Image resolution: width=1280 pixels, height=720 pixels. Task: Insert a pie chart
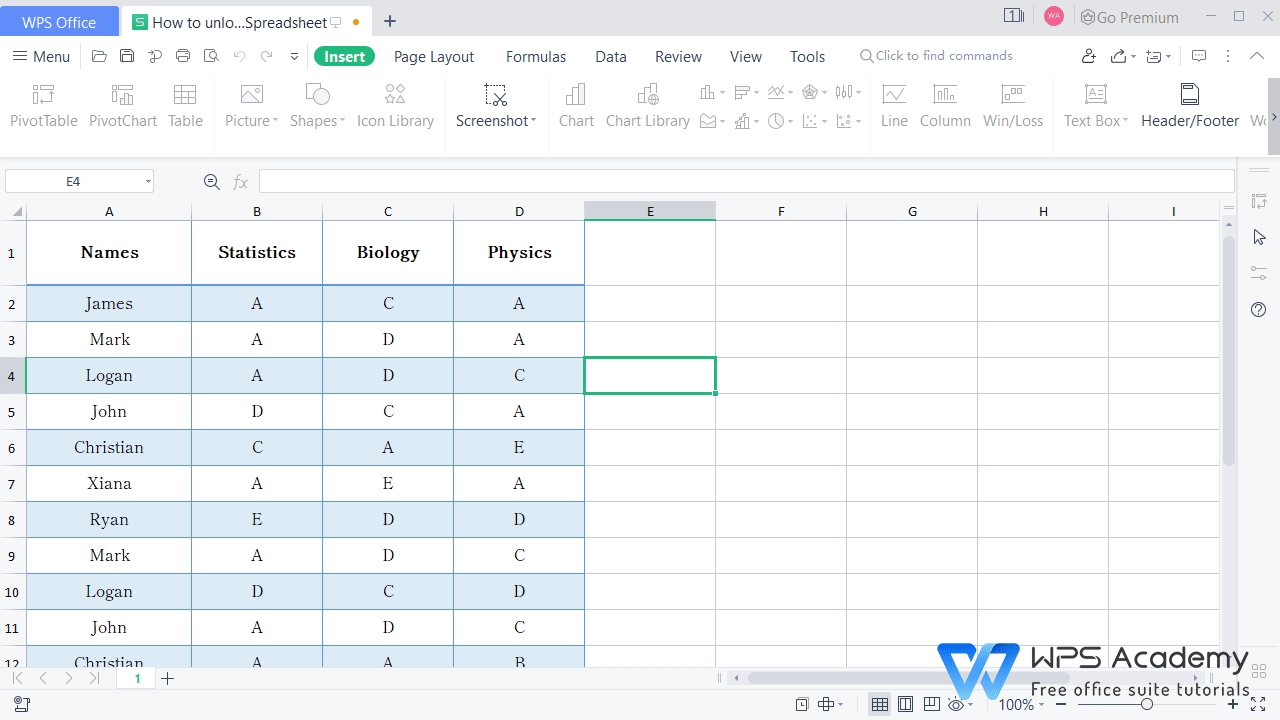(x=776, y=121)
